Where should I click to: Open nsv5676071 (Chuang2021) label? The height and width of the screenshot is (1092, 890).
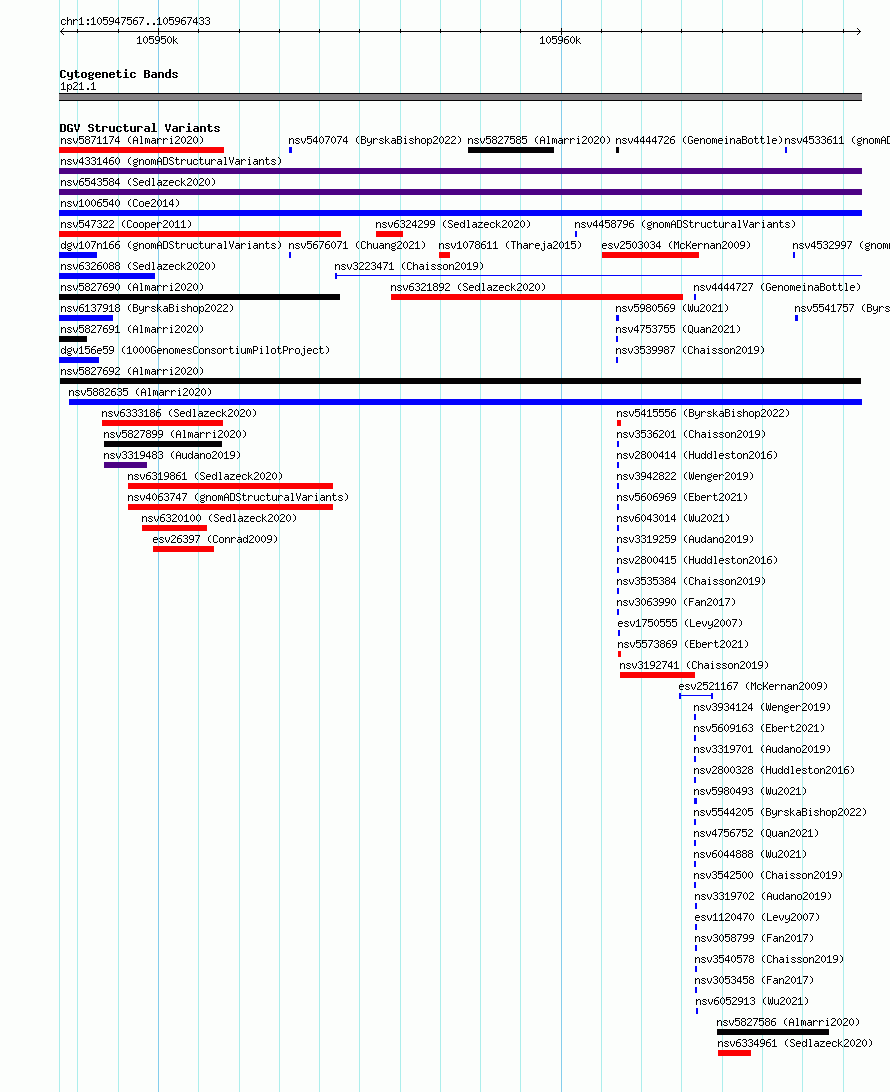(357, 245)
